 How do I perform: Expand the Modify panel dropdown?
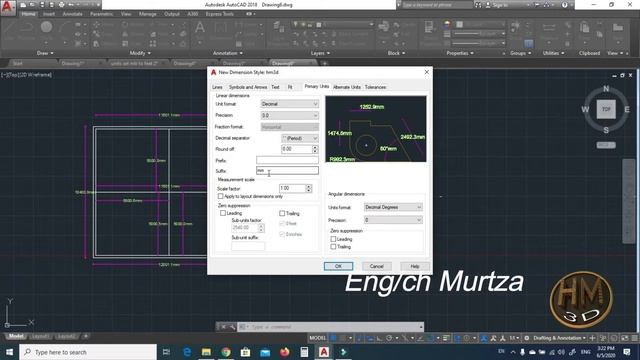[140, 53]
